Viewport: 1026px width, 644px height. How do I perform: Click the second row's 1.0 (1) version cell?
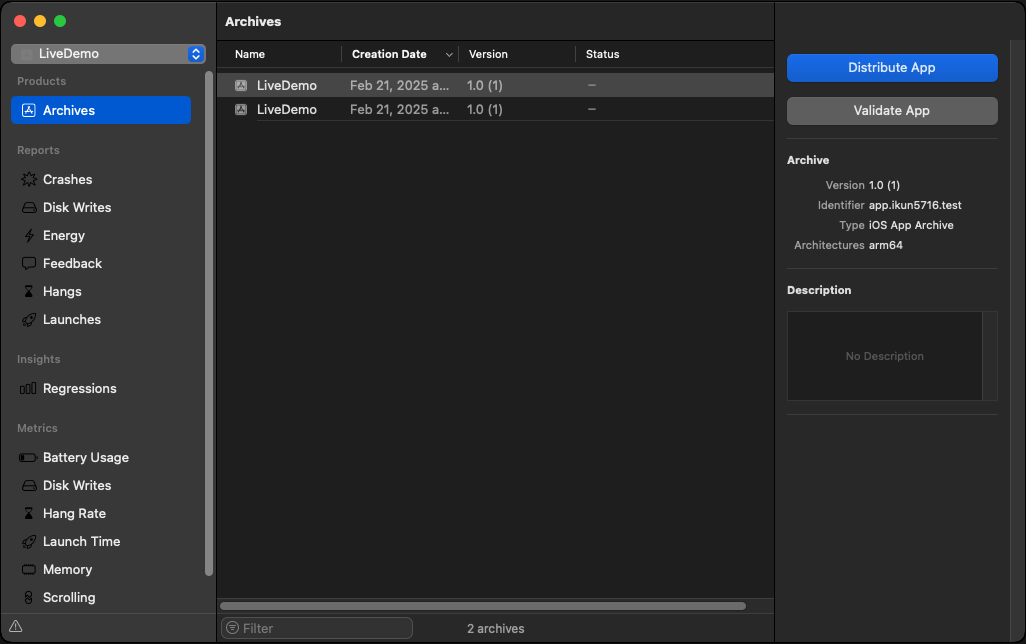pos(484,109)
